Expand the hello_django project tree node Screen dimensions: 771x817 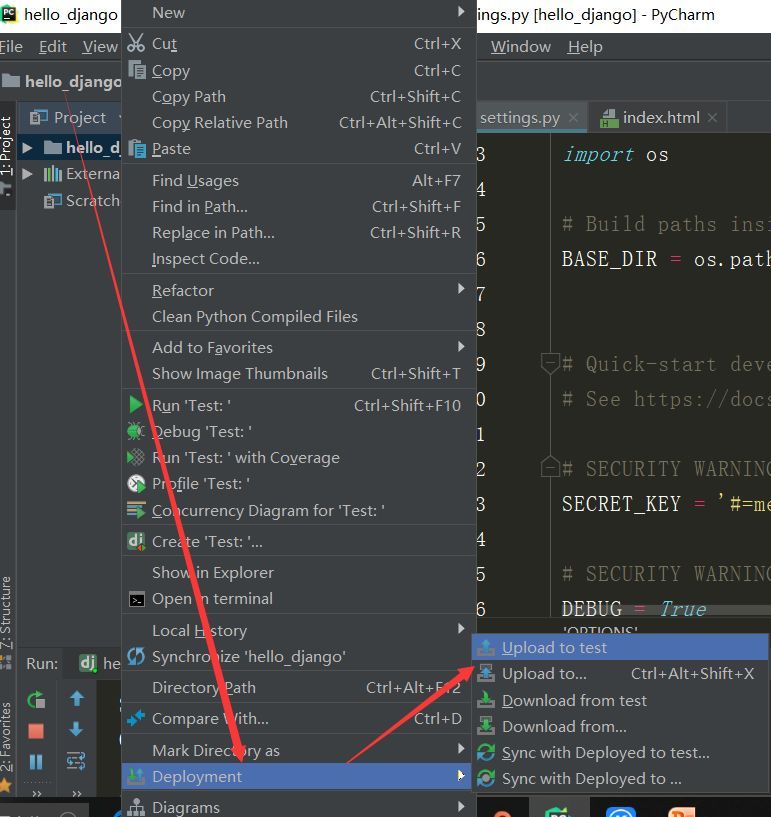tap(27, 148)
